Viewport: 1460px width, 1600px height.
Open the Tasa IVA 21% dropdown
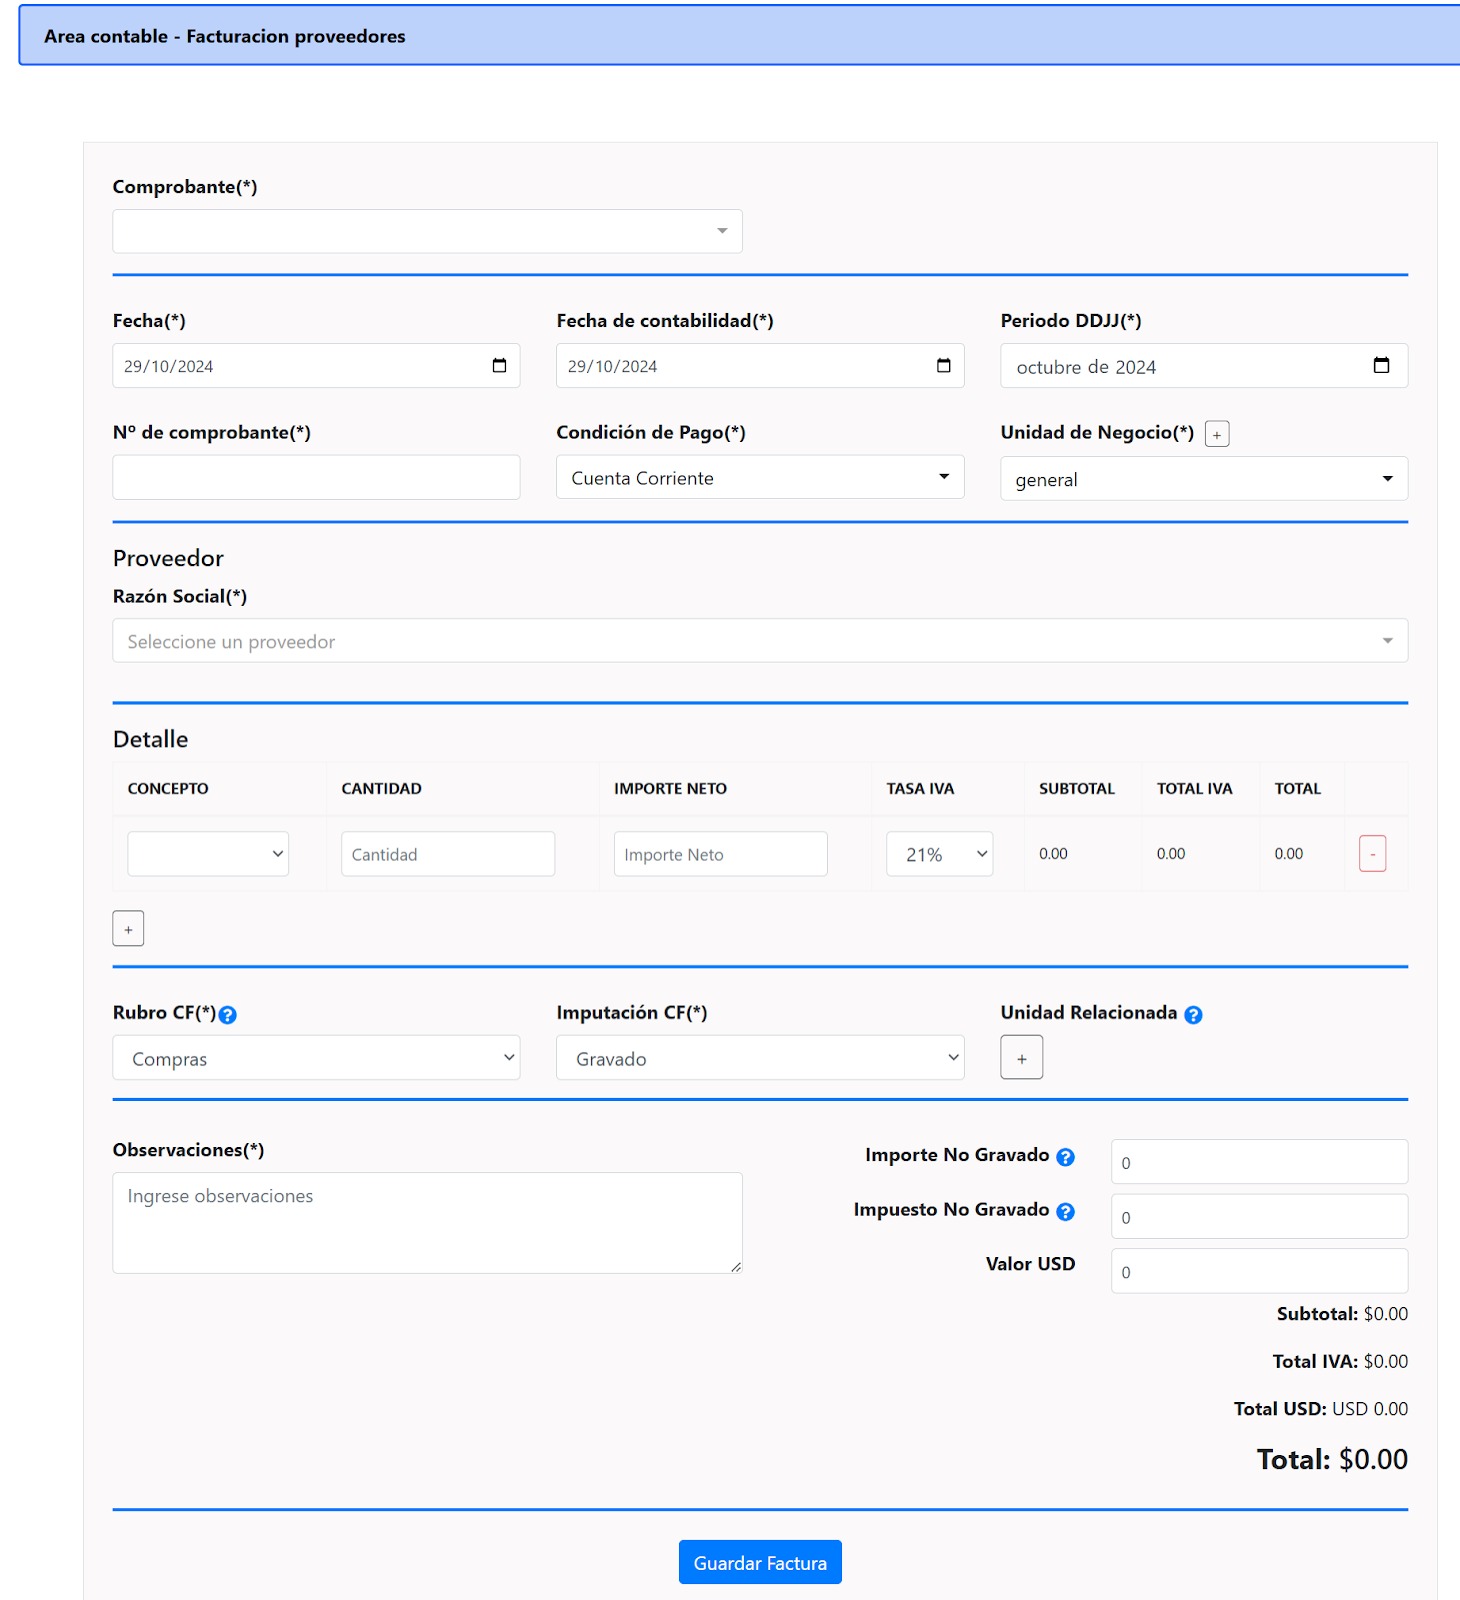[939, 854]
